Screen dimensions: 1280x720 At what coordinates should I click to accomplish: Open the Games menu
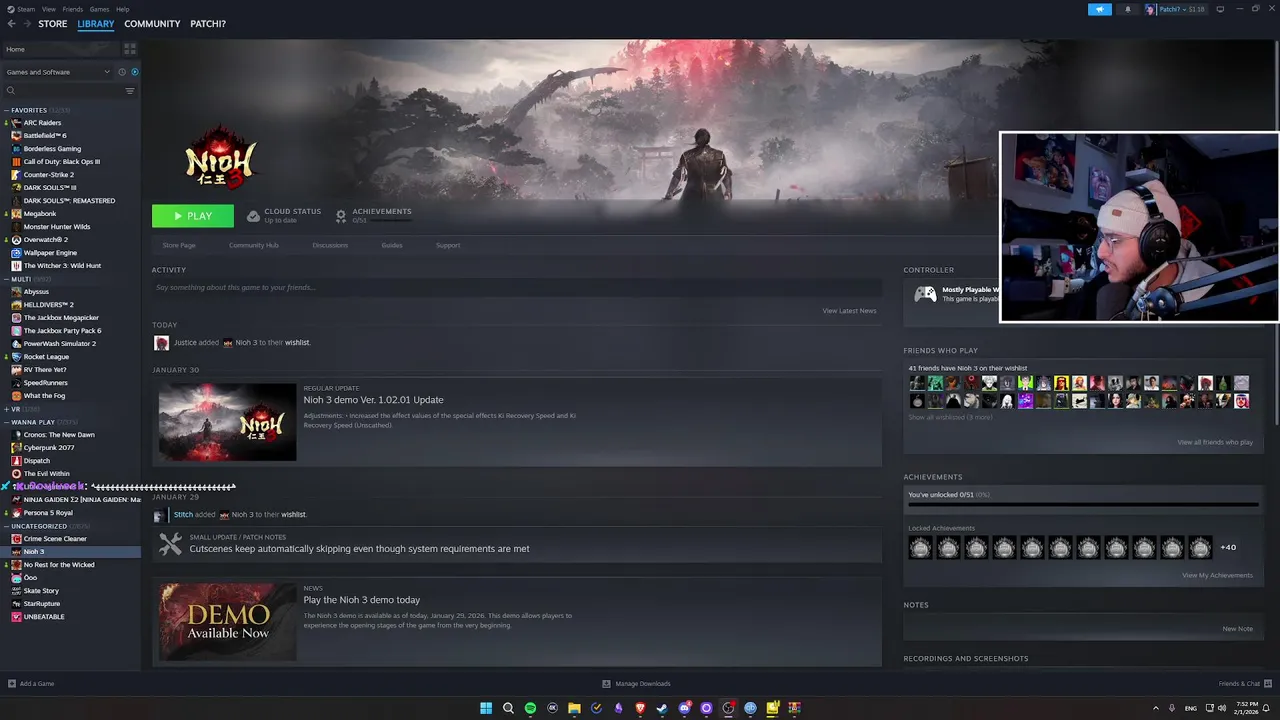99,9
